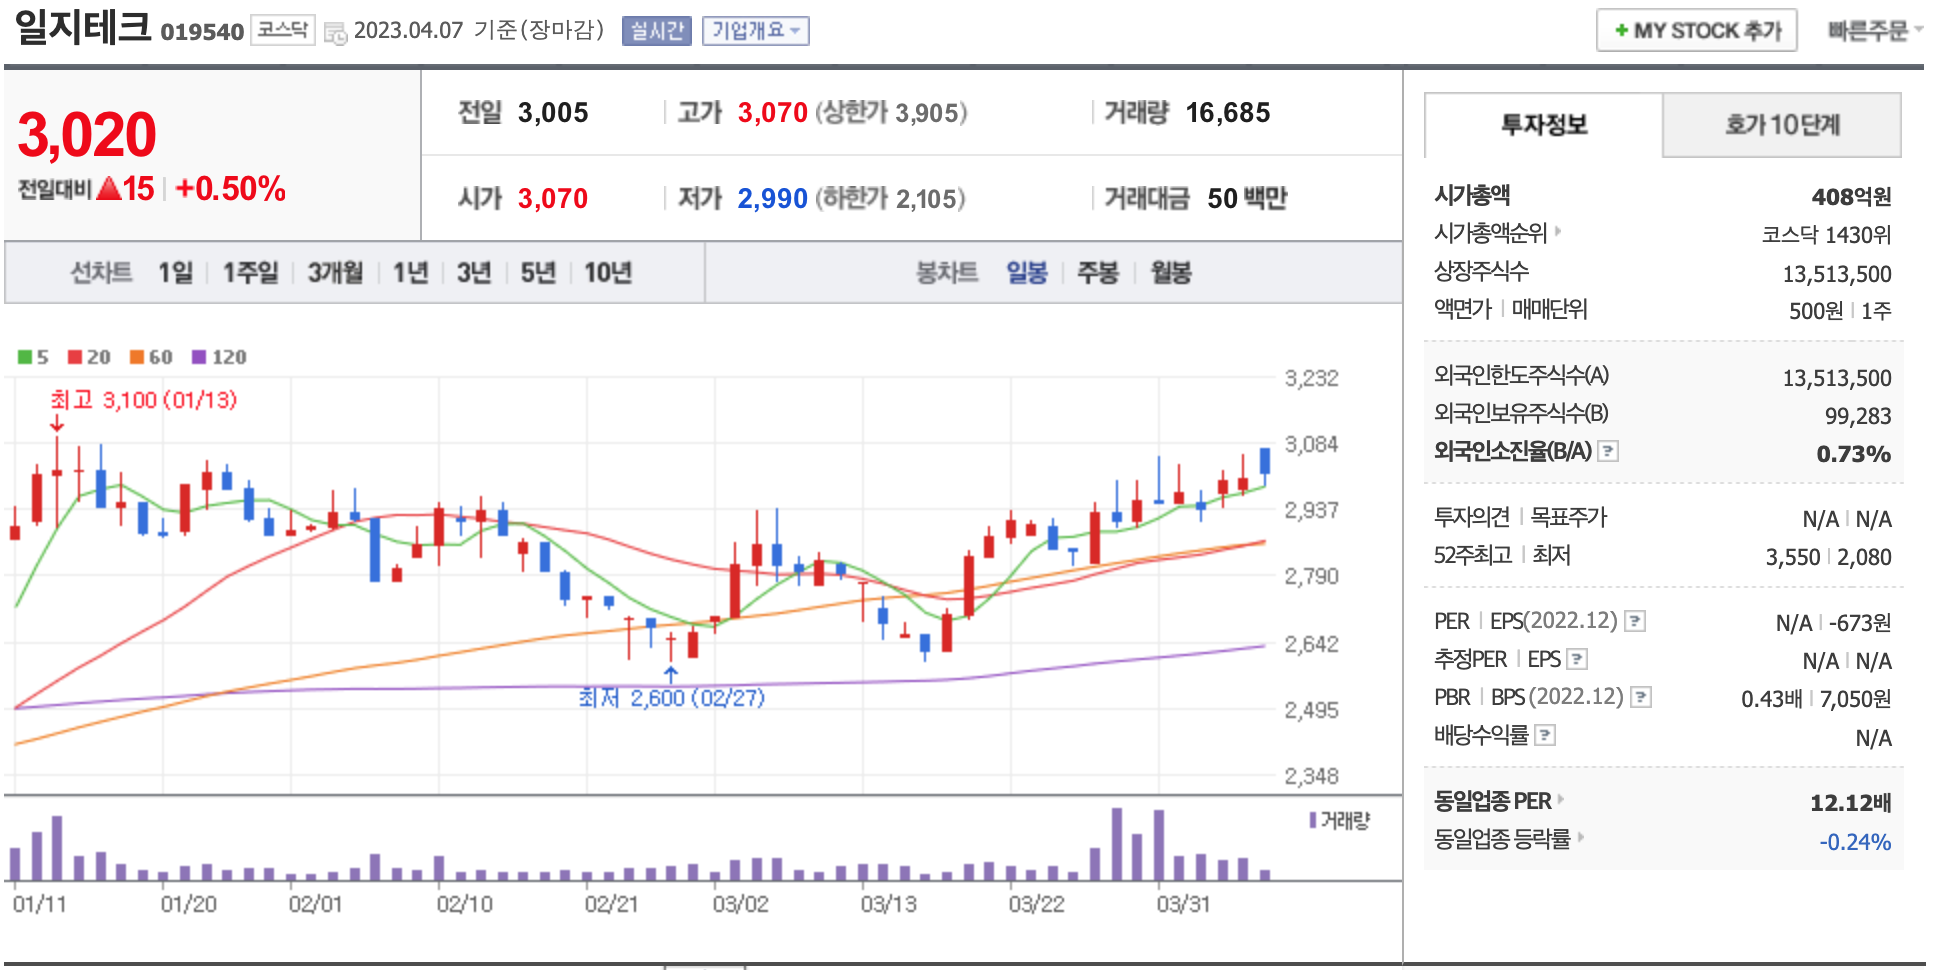This screenshot has width=1934, height=970.
Task: Expand the 빠른주문 quick order dropdown
Action: tap(1874, 31)
